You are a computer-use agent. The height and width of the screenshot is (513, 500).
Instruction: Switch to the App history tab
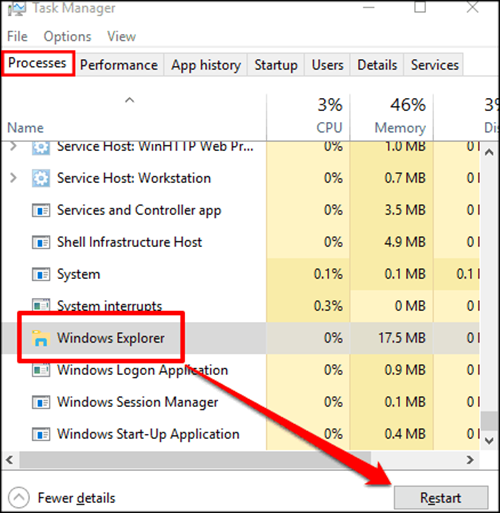(206, 65)
